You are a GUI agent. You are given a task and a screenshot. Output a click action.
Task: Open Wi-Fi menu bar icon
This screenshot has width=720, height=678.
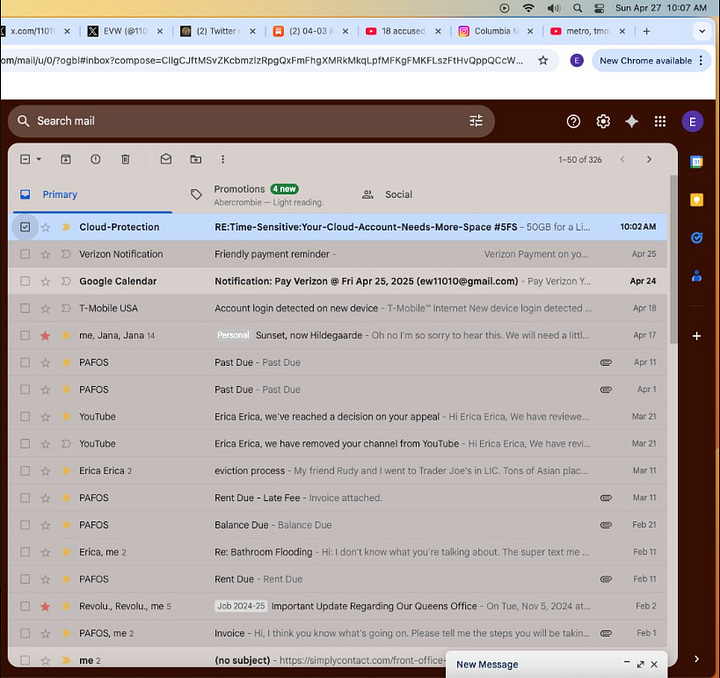click(529, 8)
